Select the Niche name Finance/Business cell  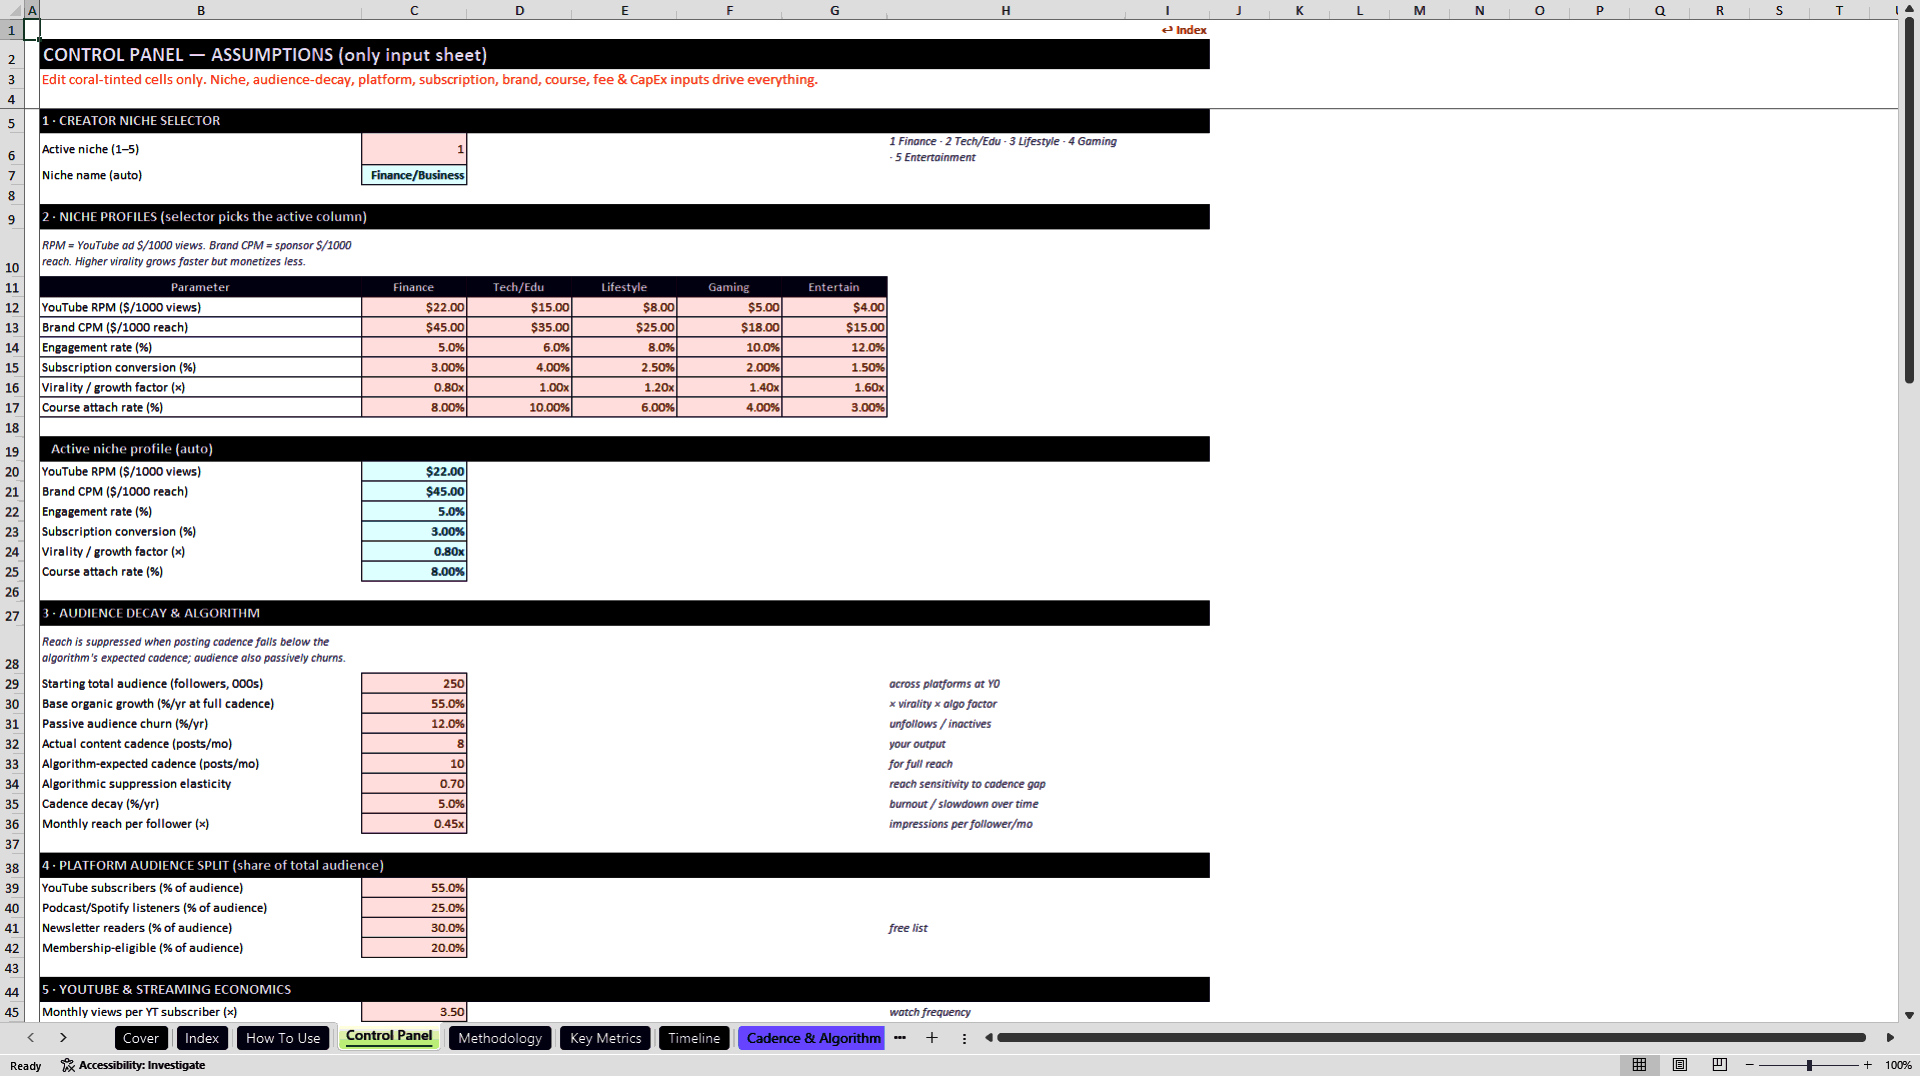click(x=414, y=175)
